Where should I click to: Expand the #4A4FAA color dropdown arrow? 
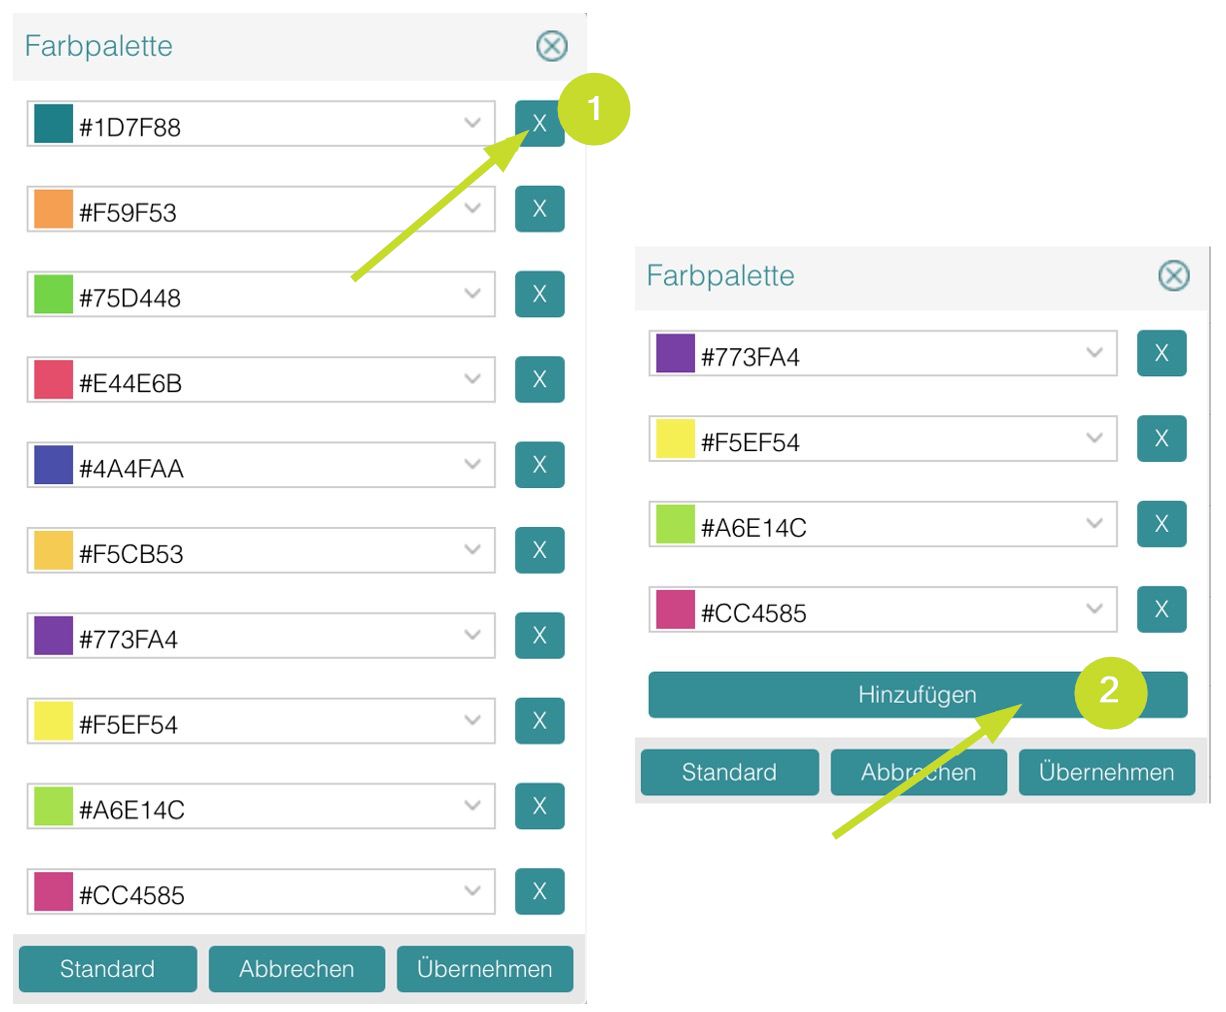coord(473,464)
